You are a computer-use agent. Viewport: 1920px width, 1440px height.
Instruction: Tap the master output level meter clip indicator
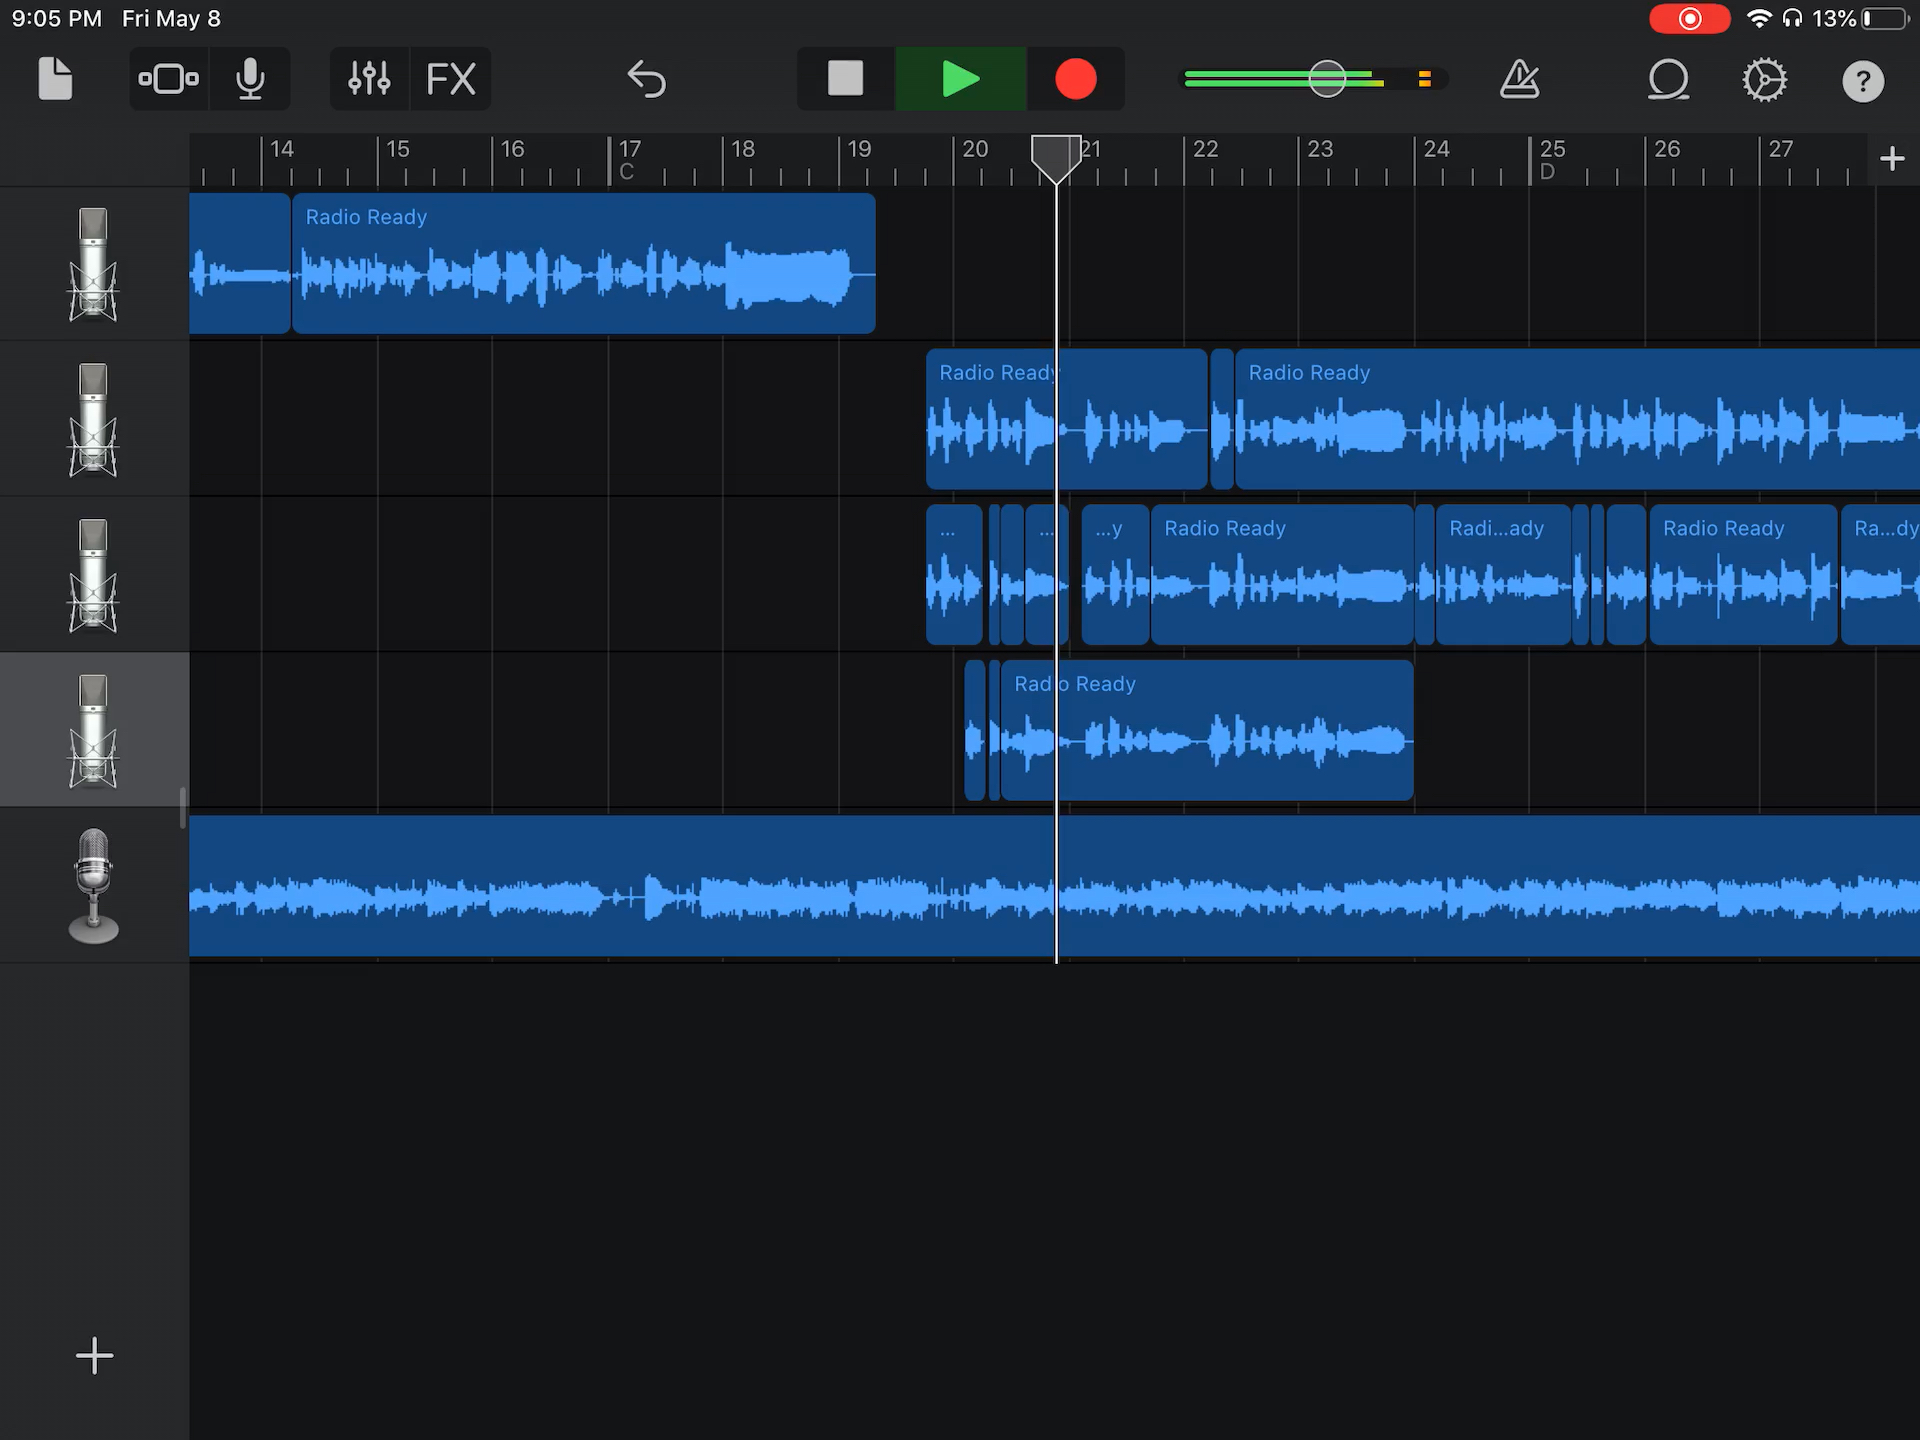pos(1424,79)
